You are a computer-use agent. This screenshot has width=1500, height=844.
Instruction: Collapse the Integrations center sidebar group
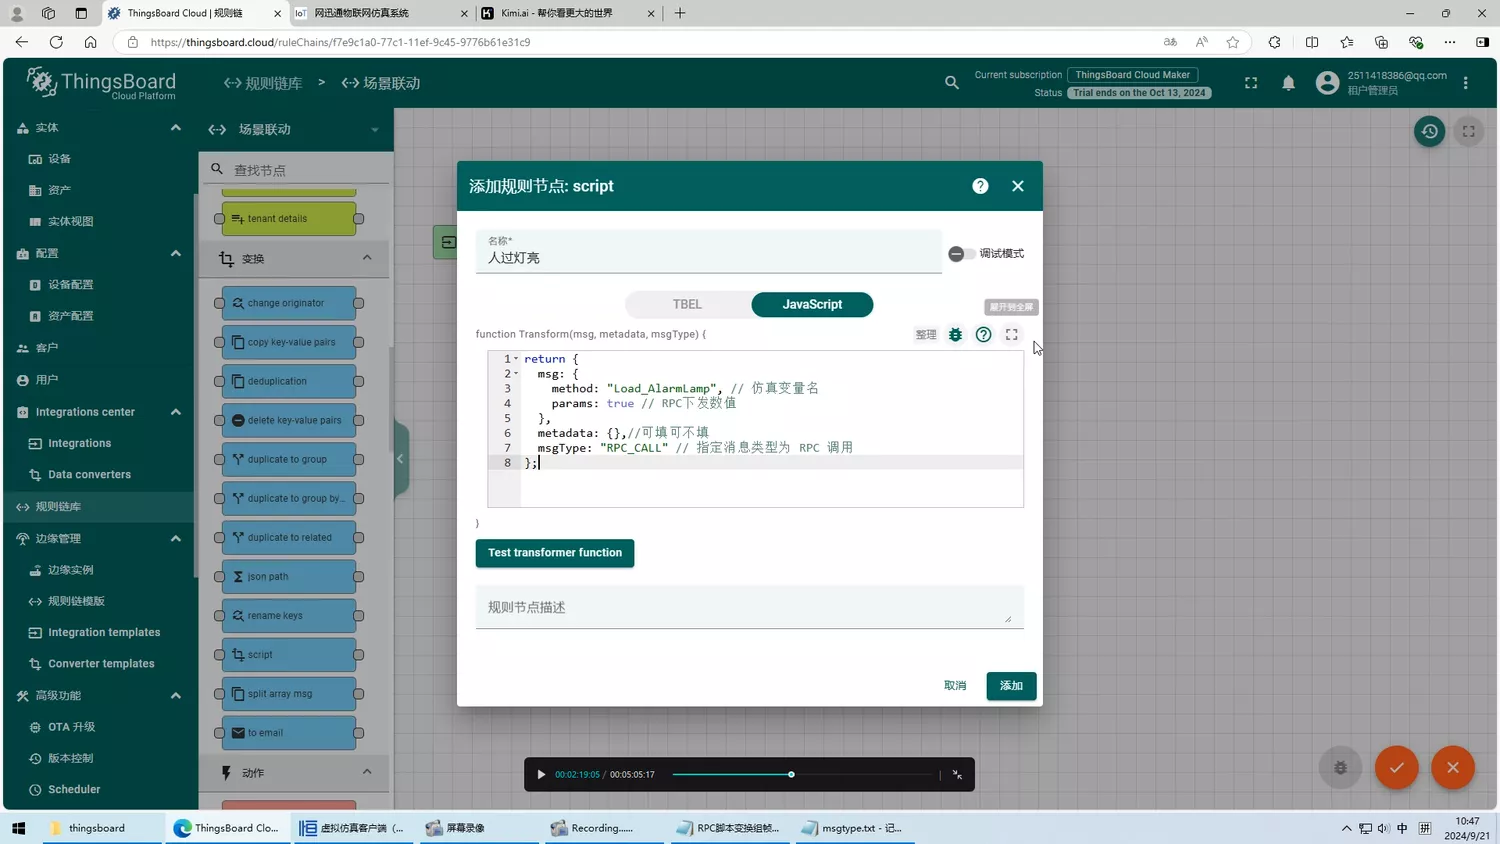pyautogui.click(x=176, y=412)
